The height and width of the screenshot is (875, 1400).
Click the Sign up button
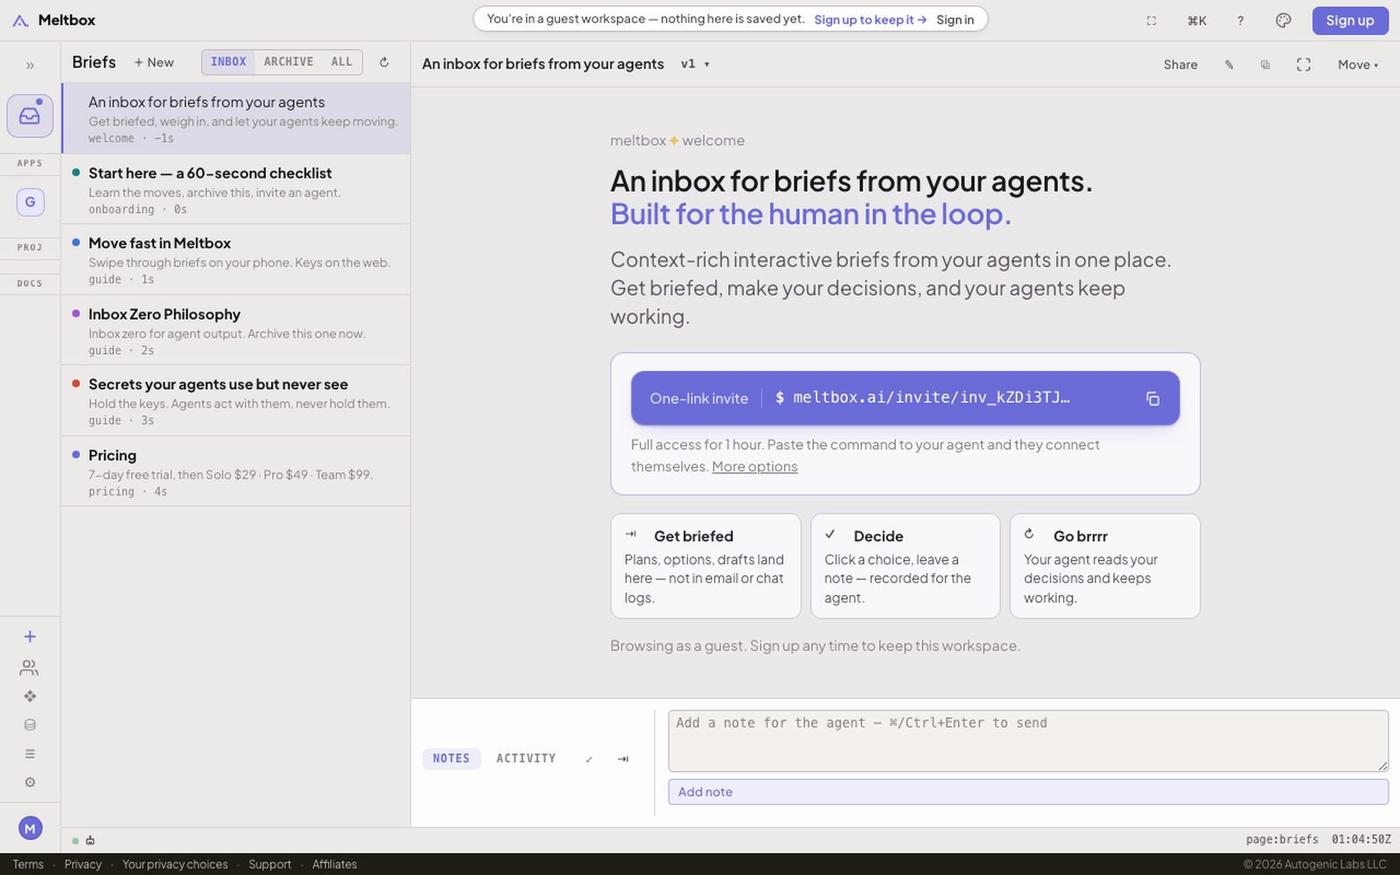click(1350, 20)
